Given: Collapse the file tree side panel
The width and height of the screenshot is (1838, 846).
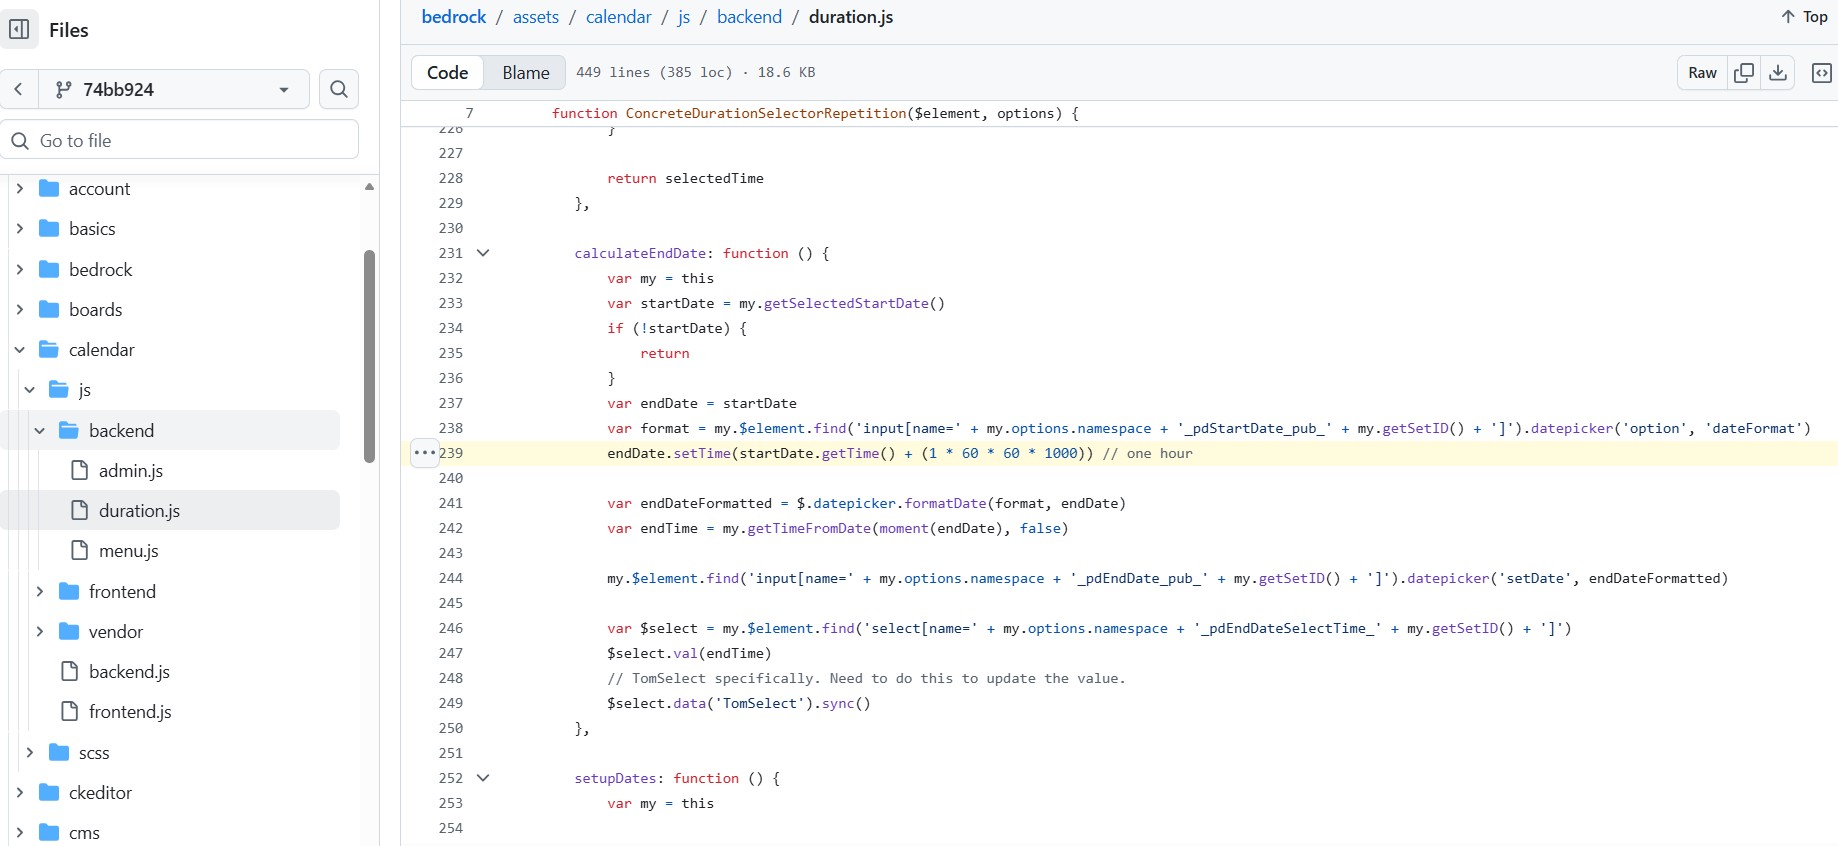Looking at the screenshot, I should 19,29.
